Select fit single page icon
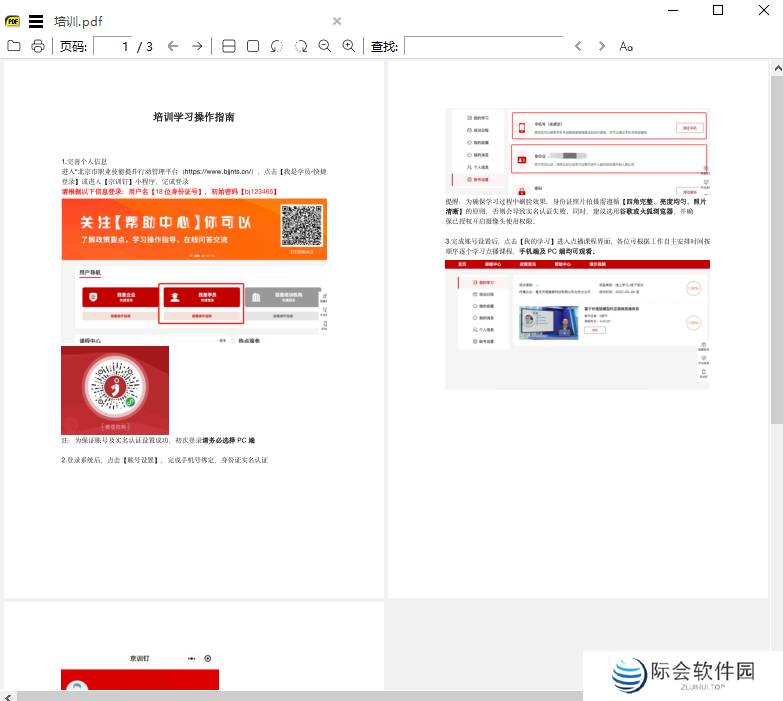The image size is (783, 701). tap(253, 46)
